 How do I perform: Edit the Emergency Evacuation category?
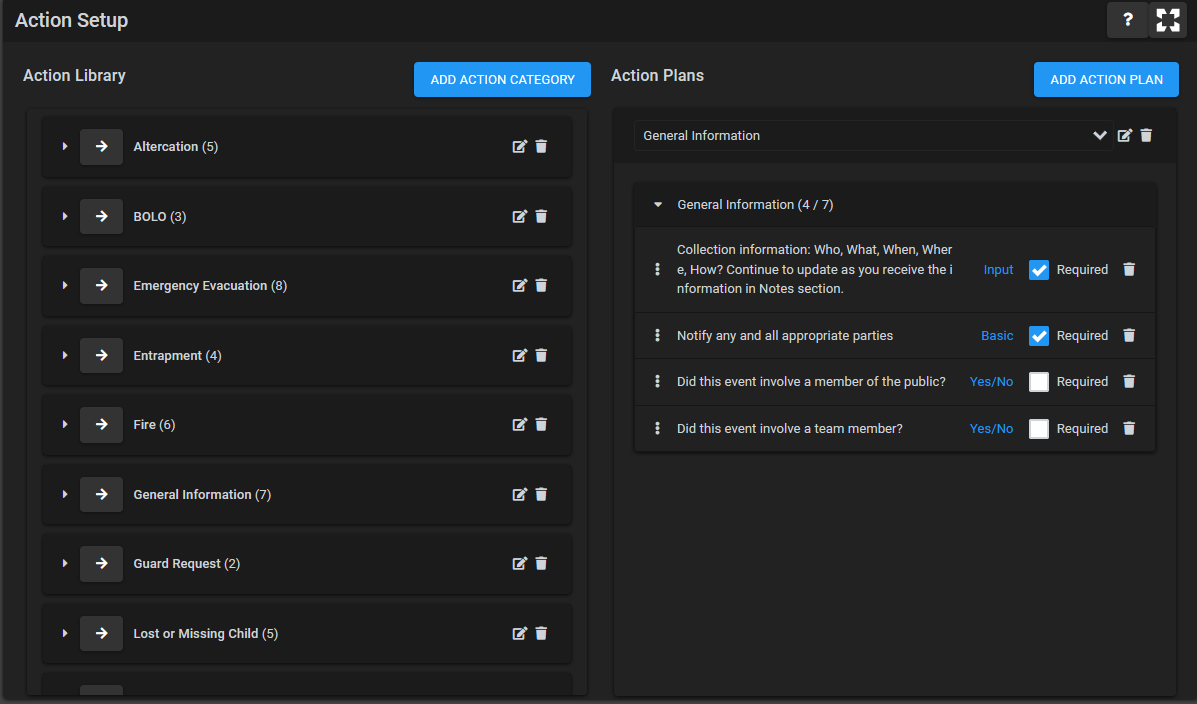519,286
